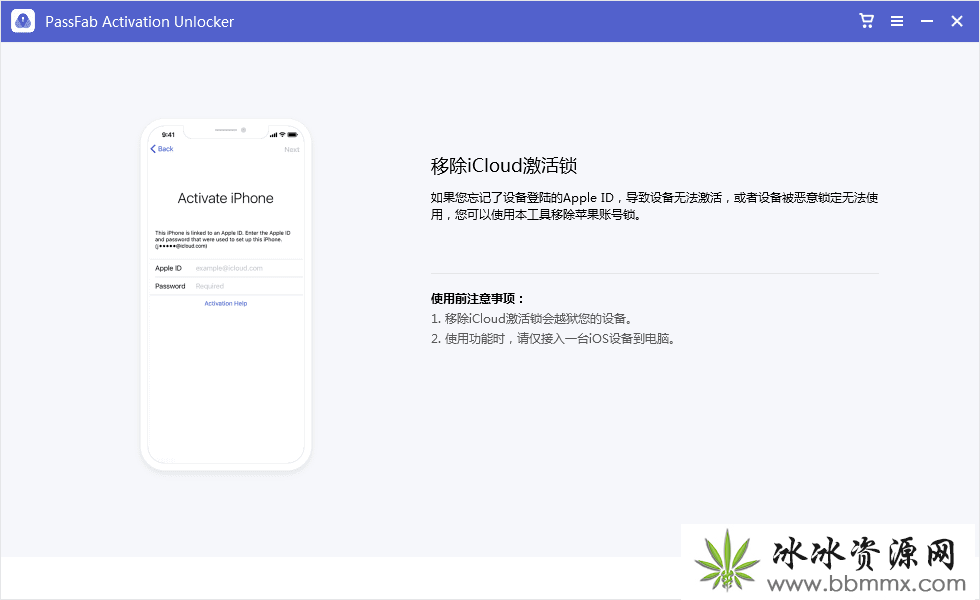Screen dimensions: 980x600
Task: Click the "移除iCloud激活锁" heading
Action: (504, 166)
